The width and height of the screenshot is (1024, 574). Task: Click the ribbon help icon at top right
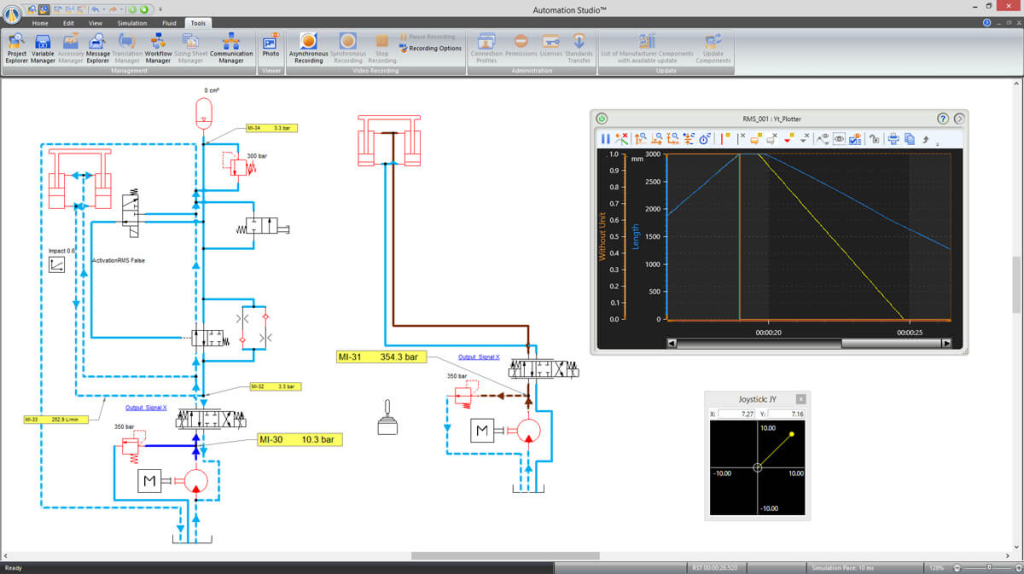[x=987, y=22]
